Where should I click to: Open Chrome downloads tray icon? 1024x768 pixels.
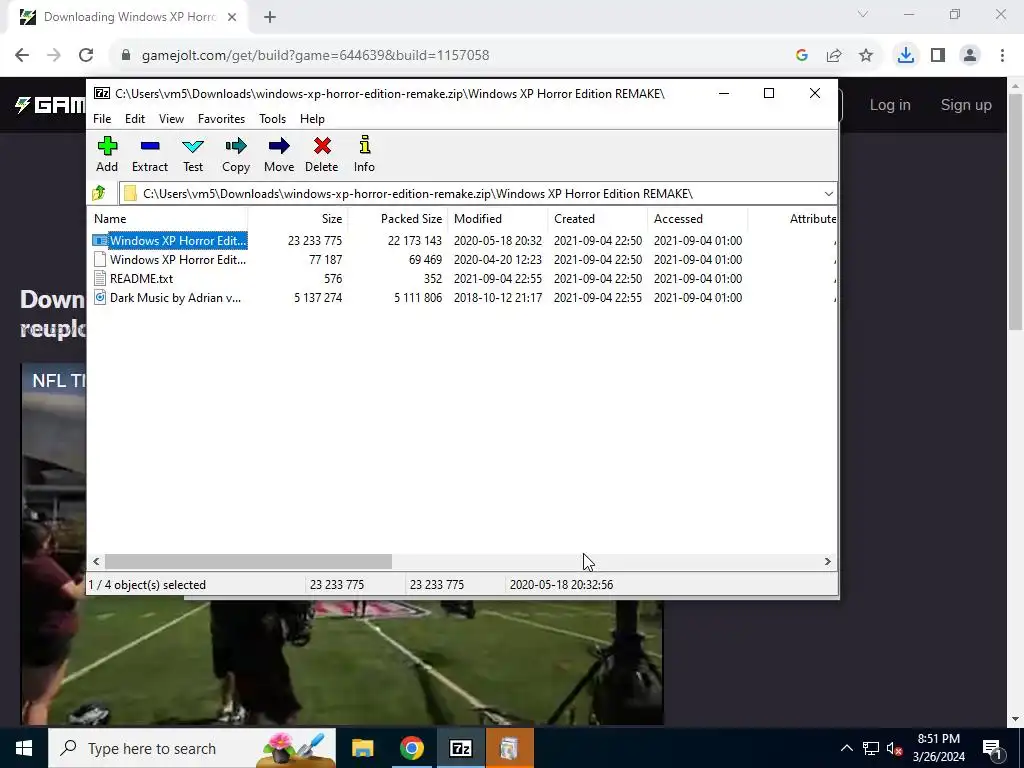(905, 56)
